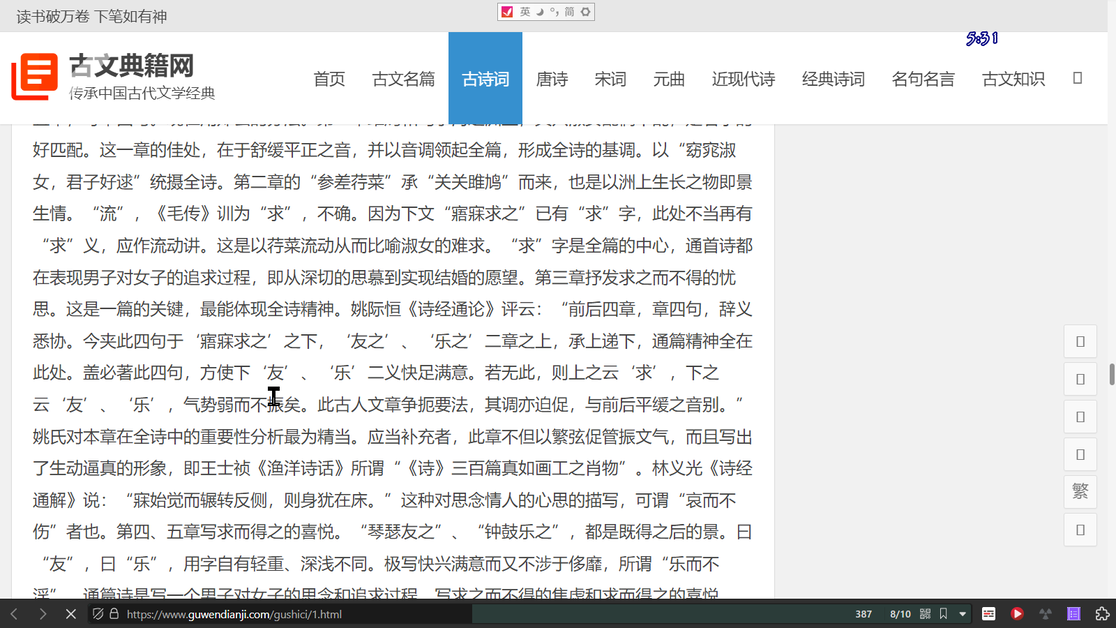
Task: Open the 唐诗 navigation tab
Action: pyautogui.click(x=552, y=79)
